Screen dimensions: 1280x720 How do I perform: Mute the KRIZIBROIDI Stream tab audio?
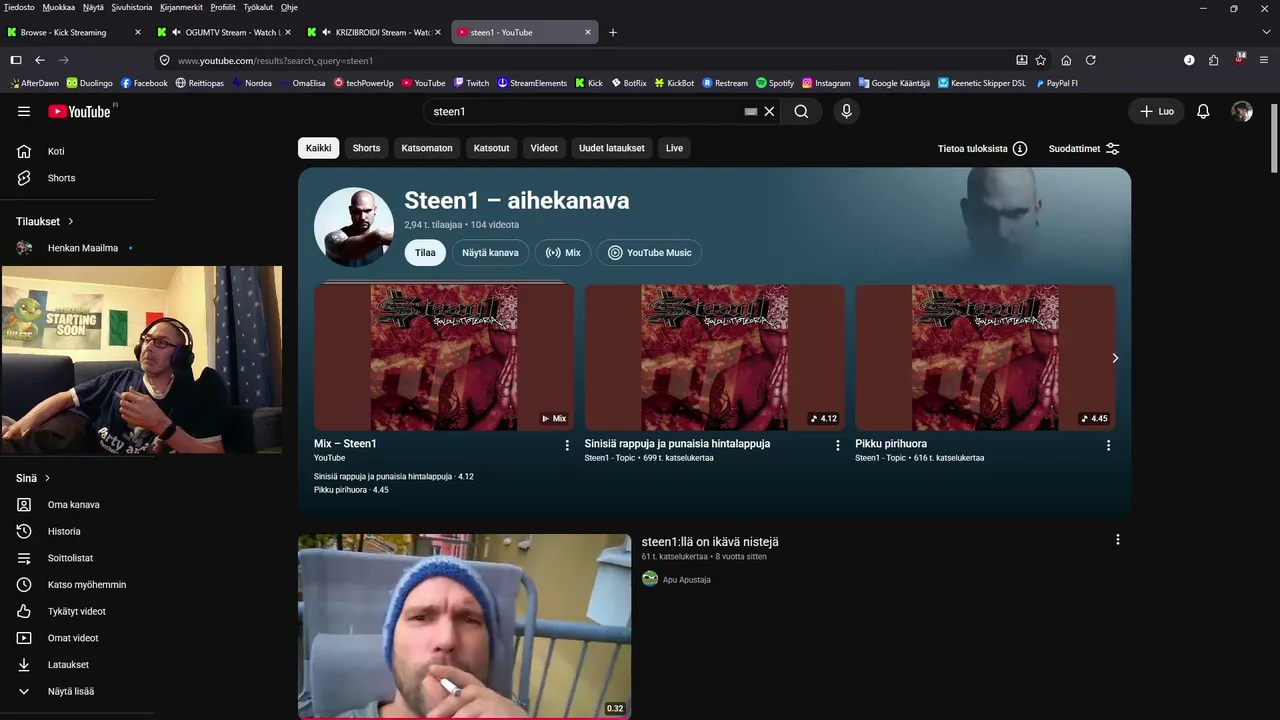(326, 32)
